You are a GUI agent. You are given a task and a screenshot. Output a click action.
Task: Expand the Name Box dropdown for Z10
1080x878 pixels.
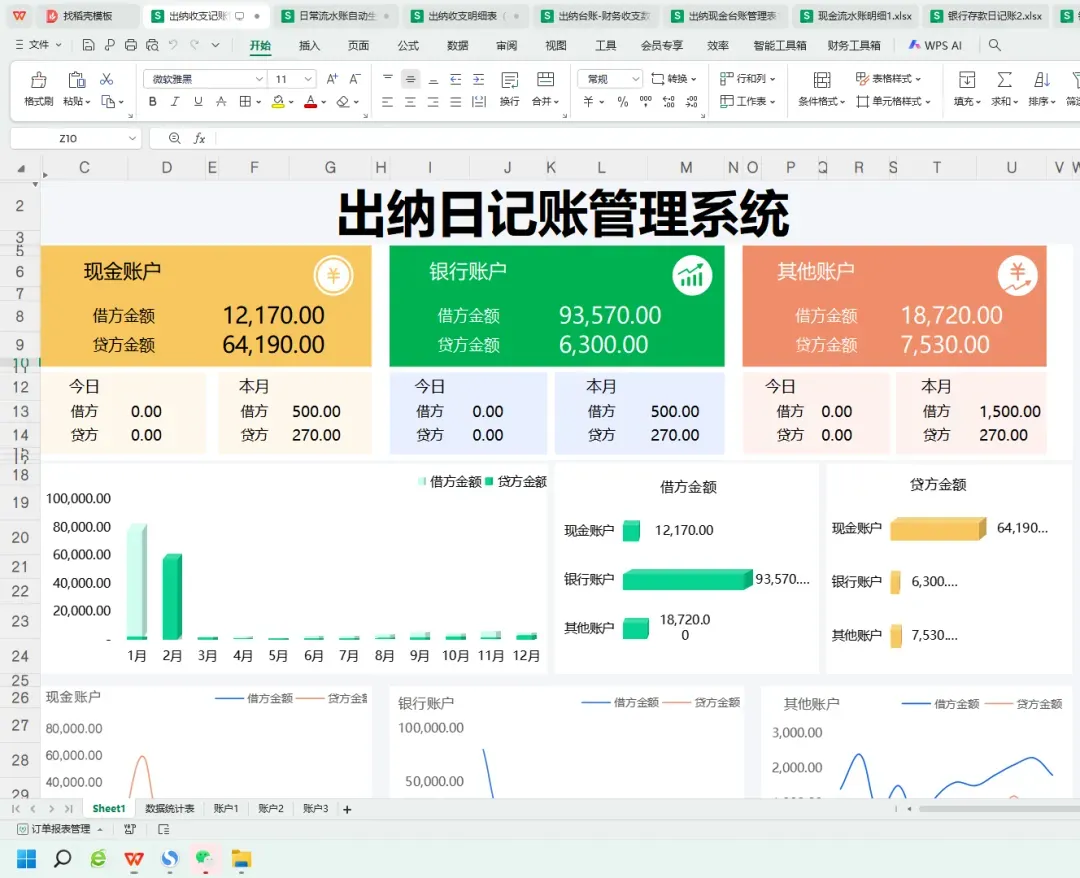(132, 138)
